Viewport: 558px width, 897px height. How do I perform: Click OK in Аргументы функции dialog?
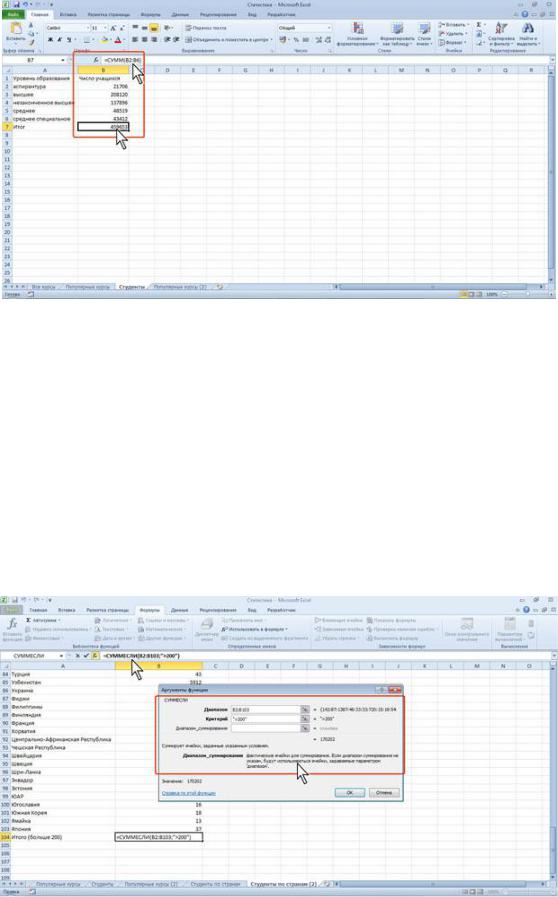[x=350, y=792]
